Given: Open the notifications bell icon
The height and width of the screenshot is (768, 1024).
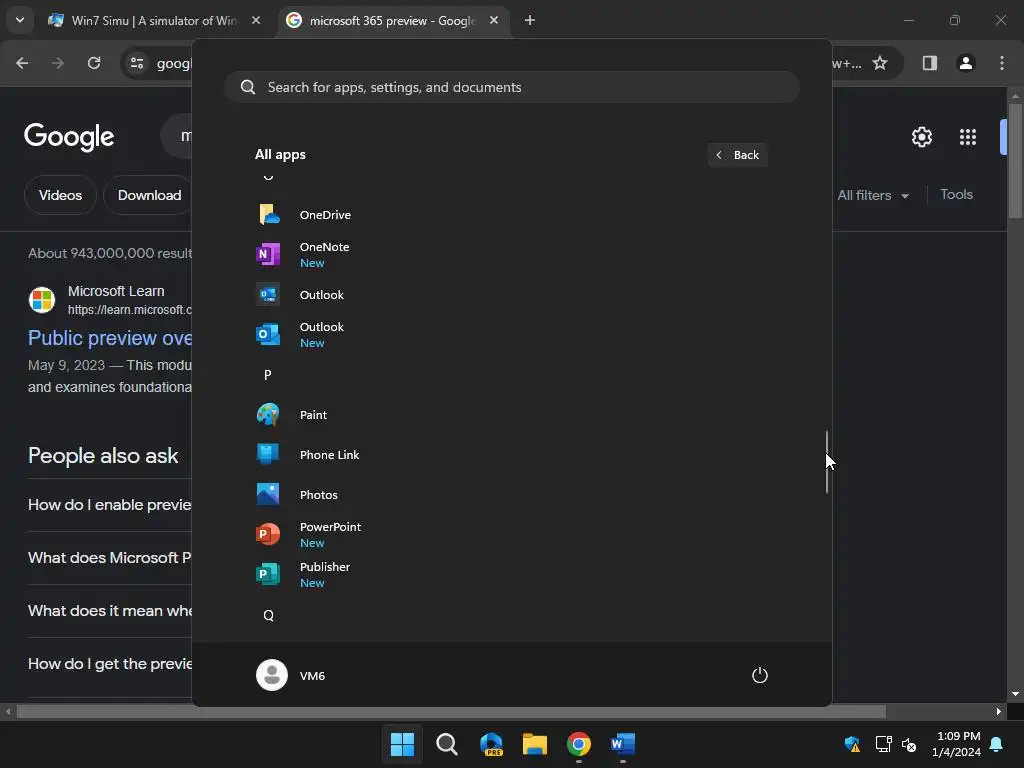Looking at the screenshot, I should coord(996,744).
